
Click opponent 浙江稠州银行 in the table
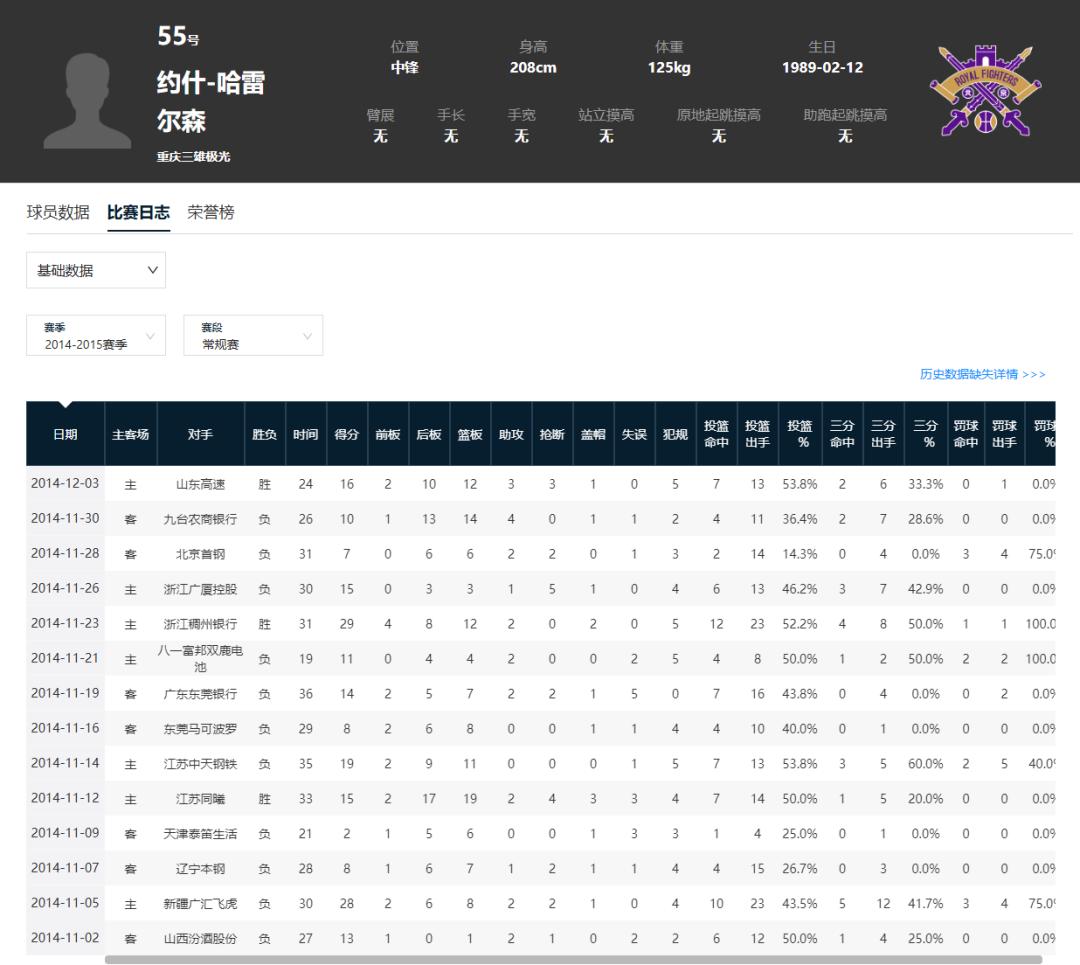(x=200, y=624)
